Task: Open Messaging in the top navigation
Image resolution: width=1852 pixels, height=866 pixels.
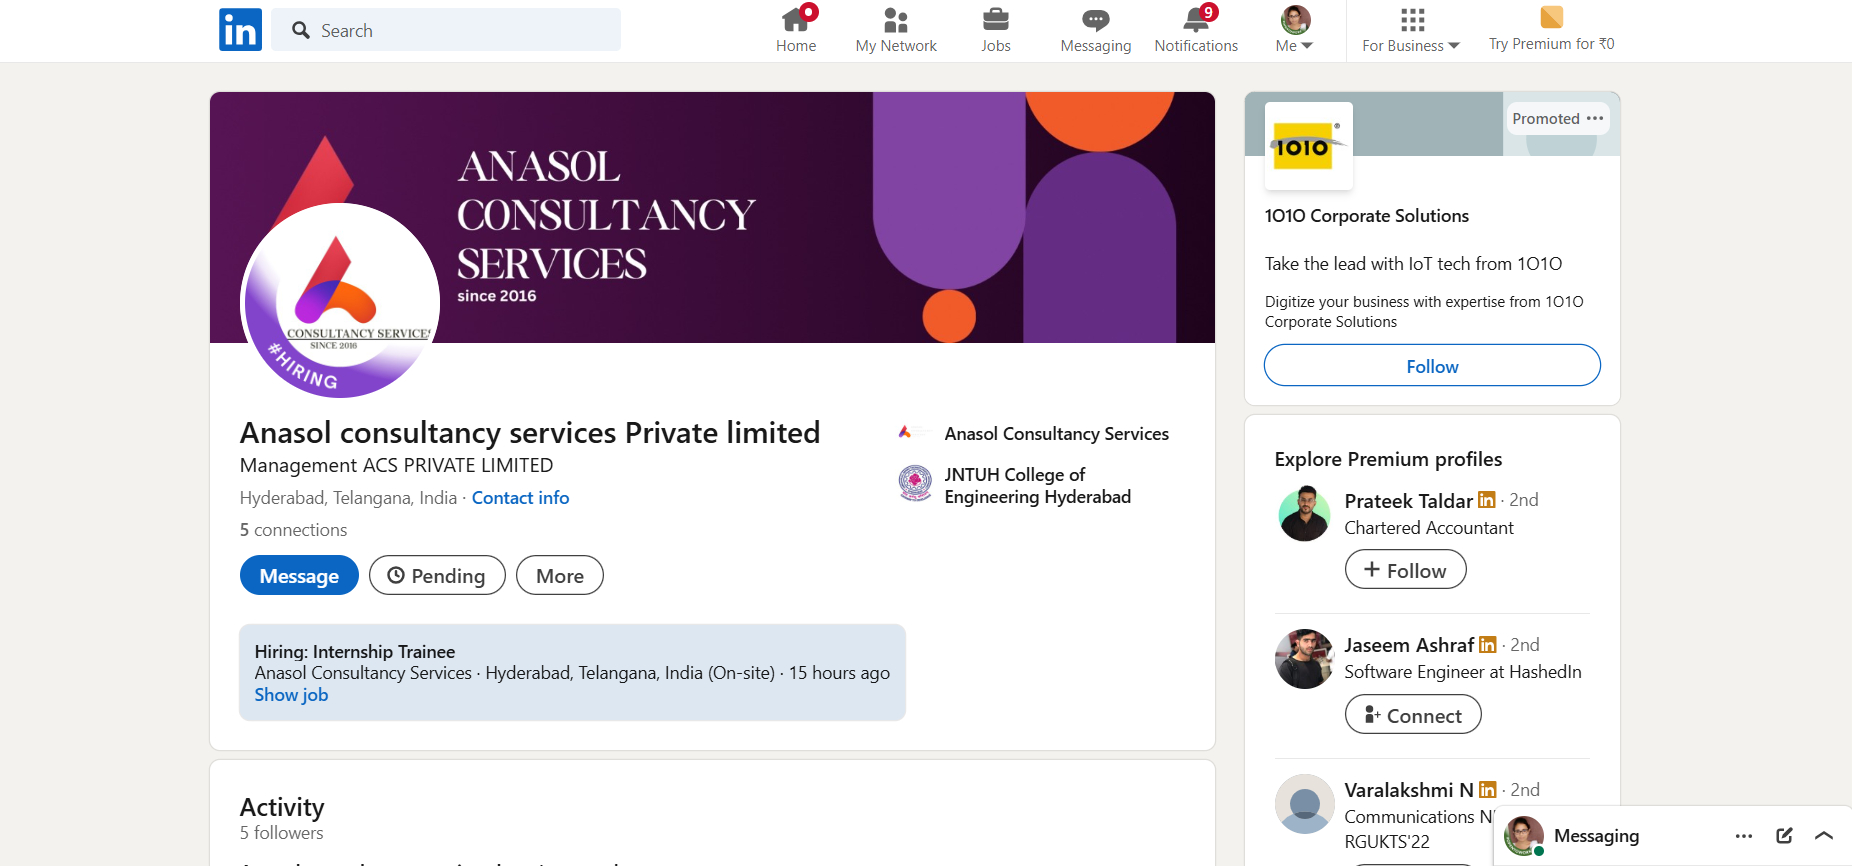Action: (1095, 30)
